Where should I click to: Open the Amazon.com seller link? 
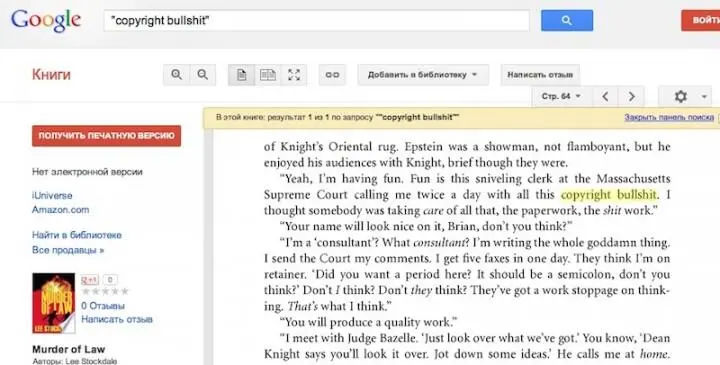pos(60,210)
